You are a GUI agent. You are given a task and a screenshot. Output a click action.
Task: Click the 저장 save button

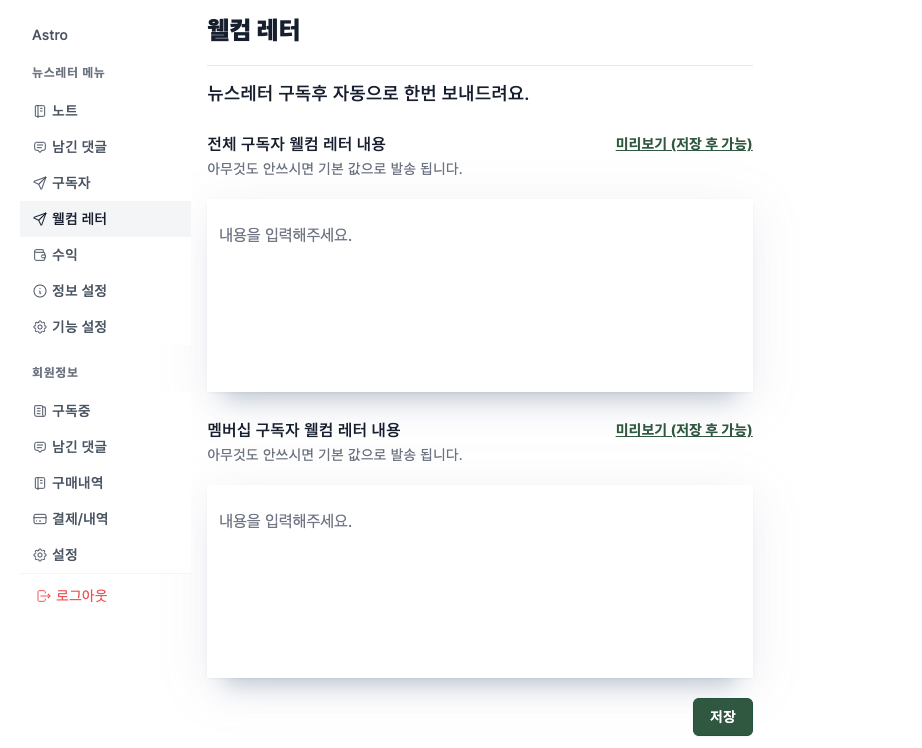coord(723,717)
